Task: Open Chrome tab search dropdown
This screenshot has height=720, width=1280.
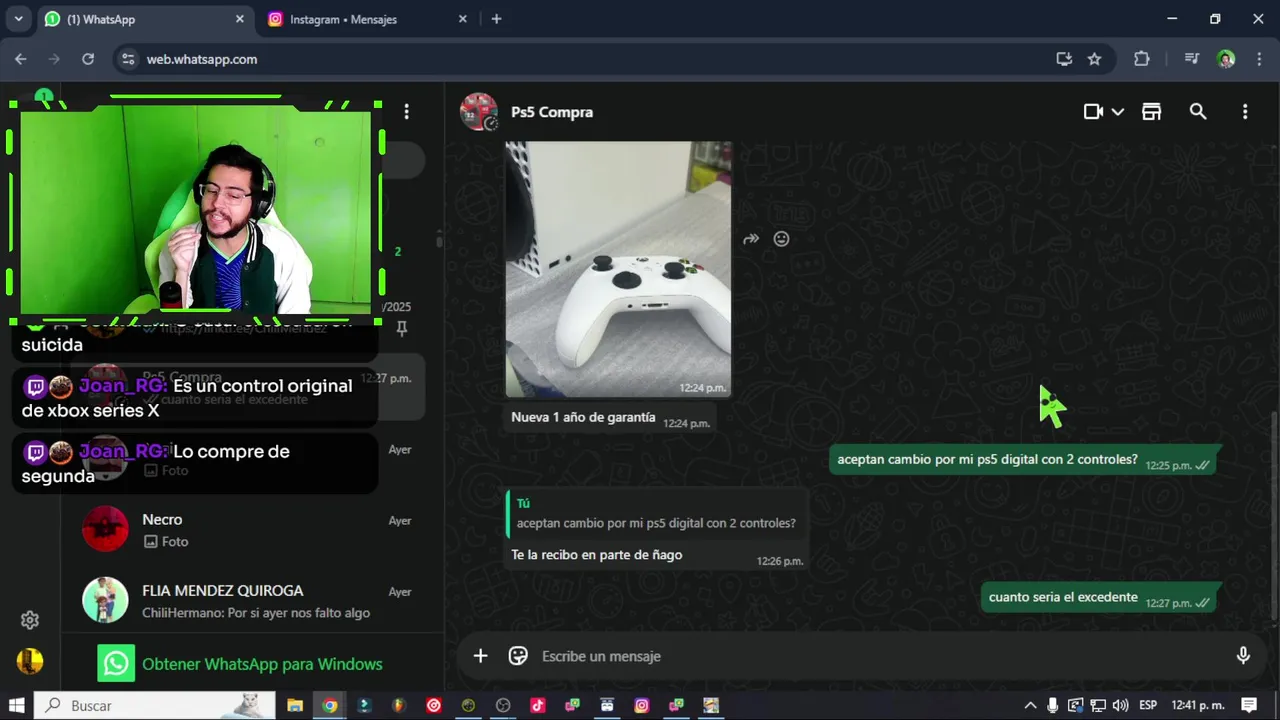Action: (18, 19)
